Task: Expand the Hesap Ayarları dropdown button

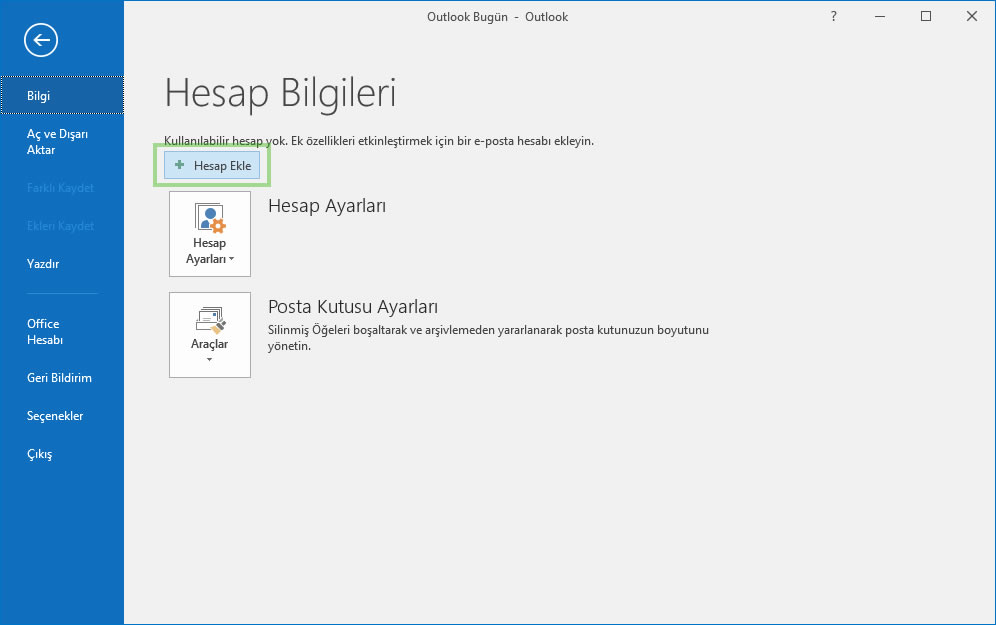Action: [x=210, y=234]
